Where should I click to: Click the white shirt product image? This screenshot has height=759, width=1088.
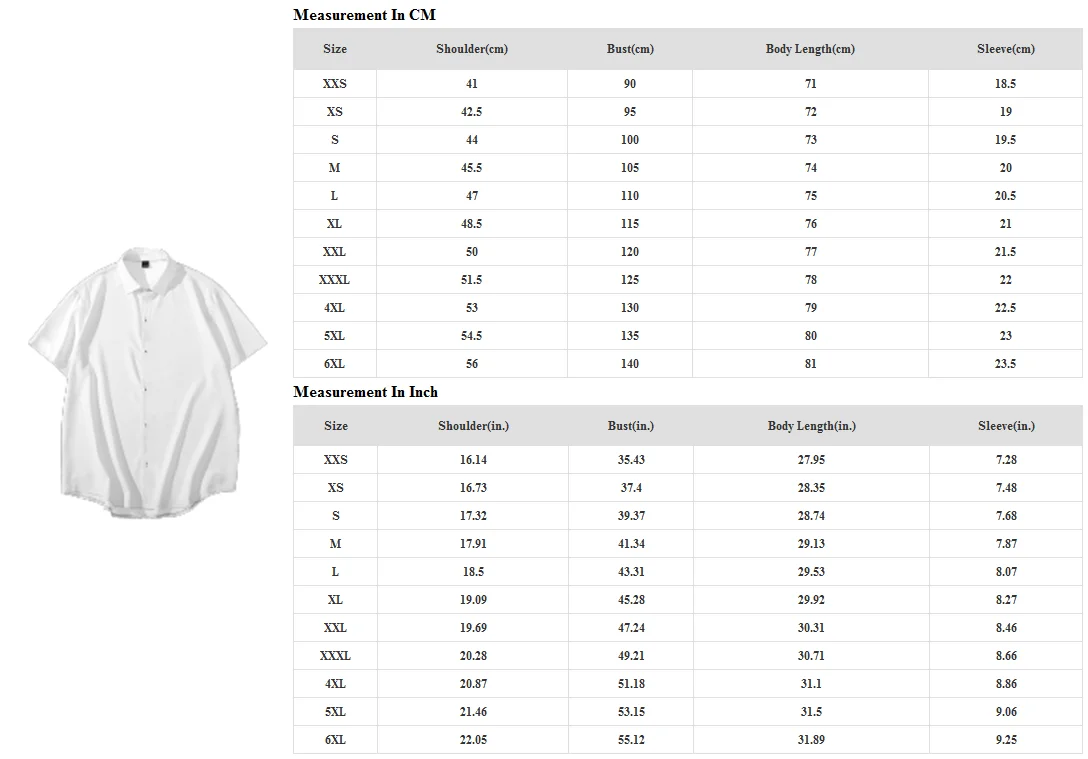coord(146,379)
